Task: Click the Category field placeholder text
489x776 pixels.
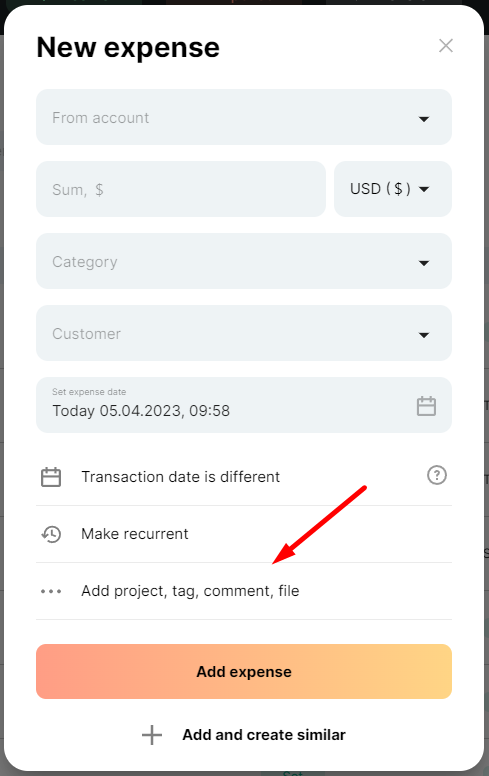Action: 85,262
